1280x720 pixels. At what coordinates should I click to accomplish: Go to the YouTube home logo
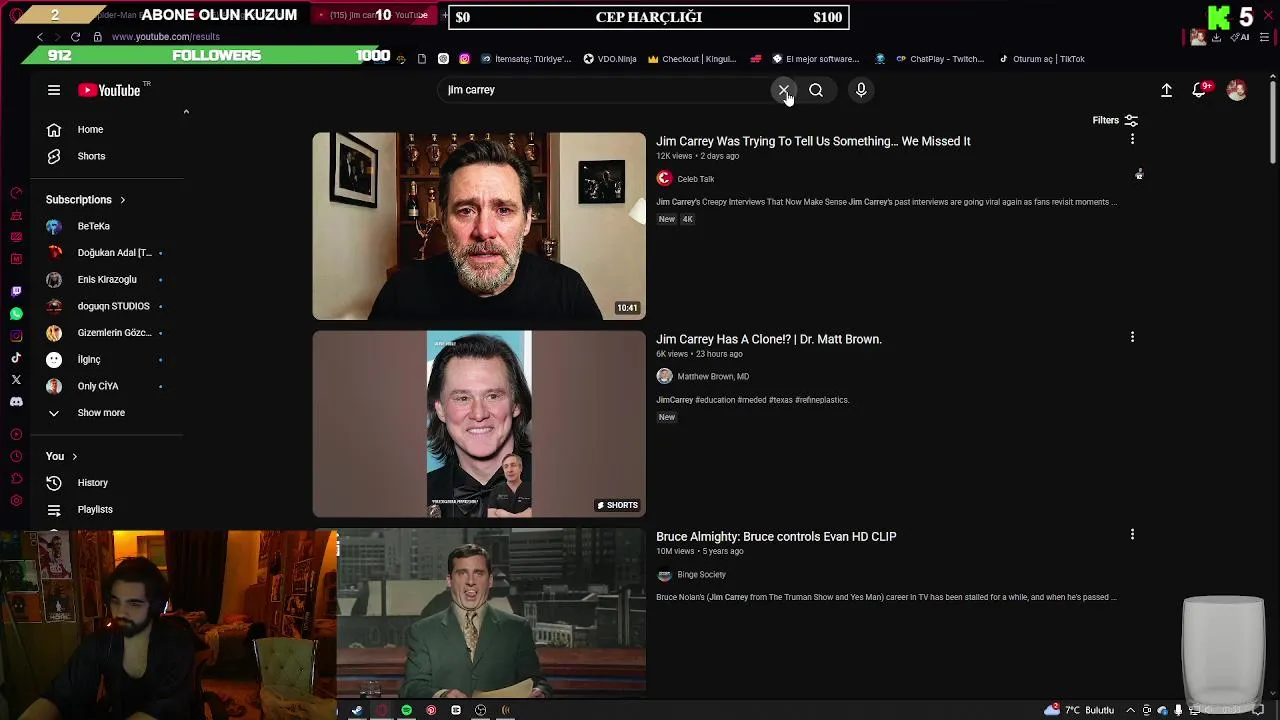pos(109,90)
